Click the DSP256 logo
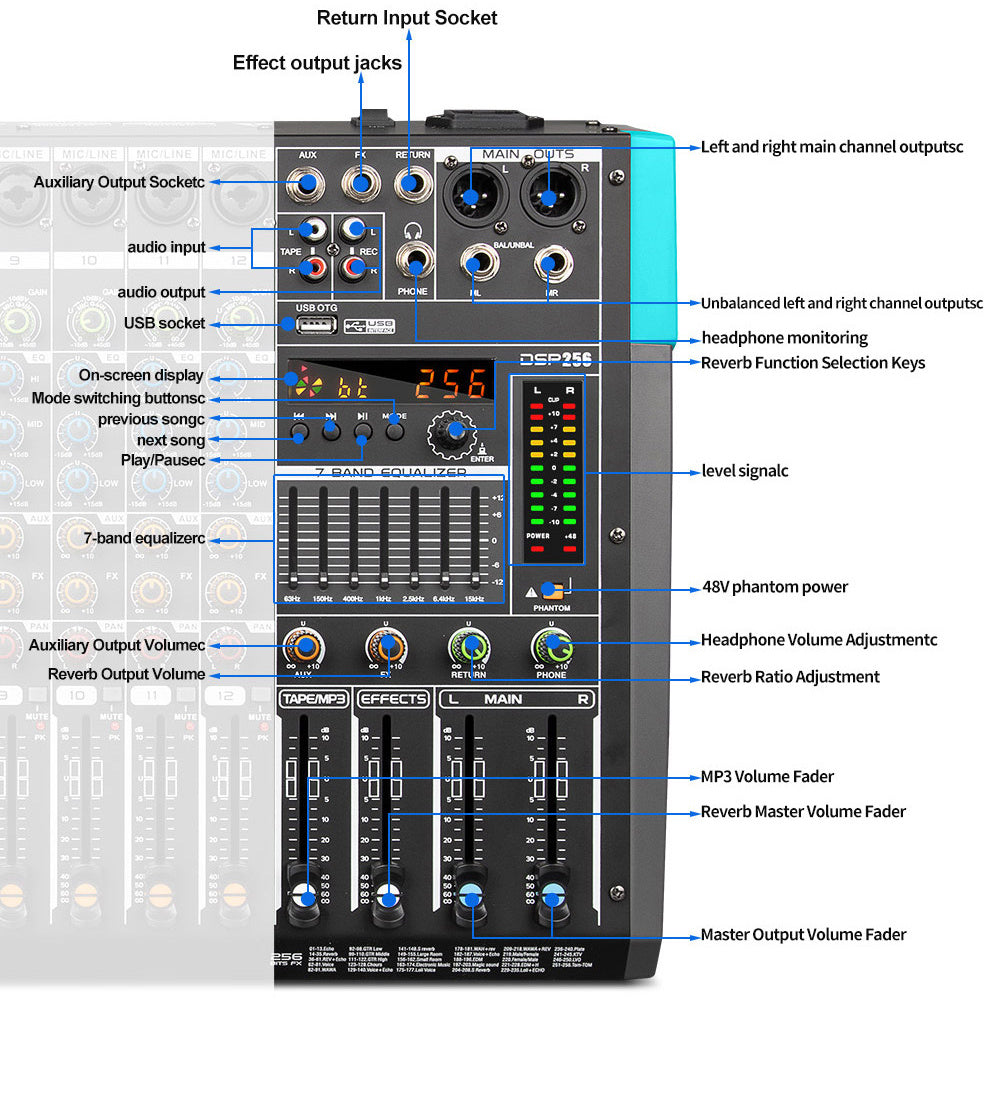The image size is (990, 1094). (x=555, y=359)
